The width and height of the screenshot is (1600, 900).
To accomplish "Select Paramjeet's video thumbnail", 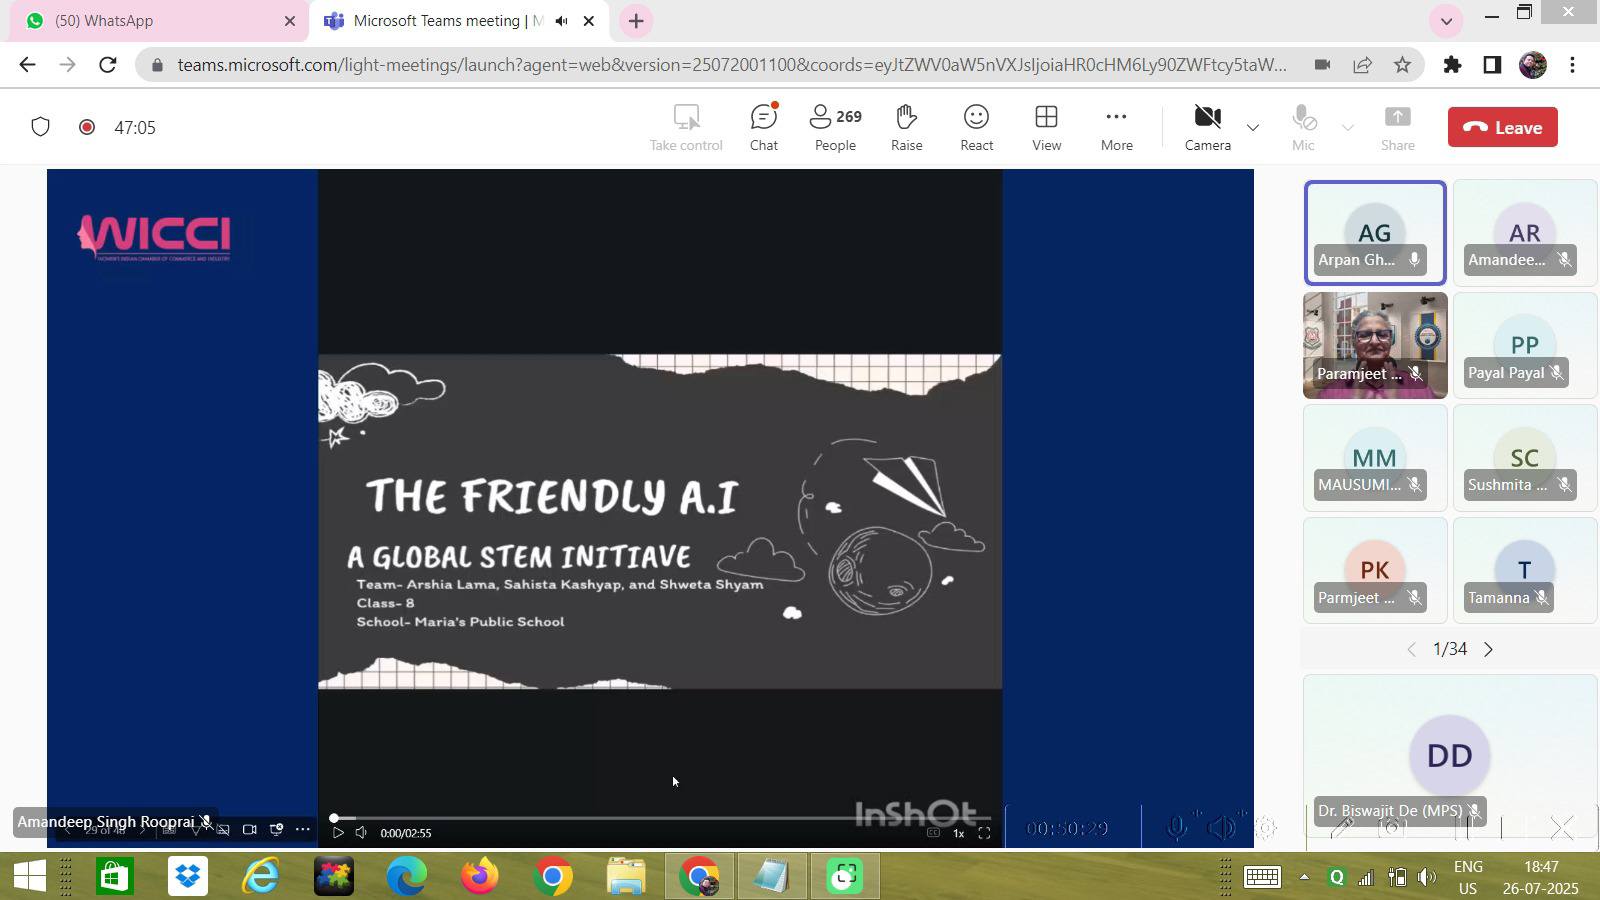I will pos(1374,345).
